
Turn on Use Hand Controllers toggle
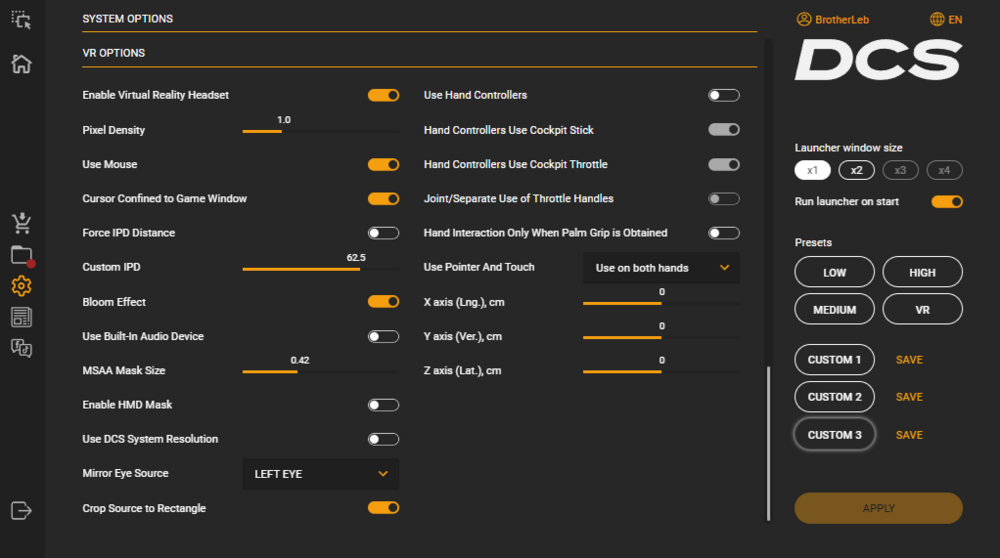[723, 95]
